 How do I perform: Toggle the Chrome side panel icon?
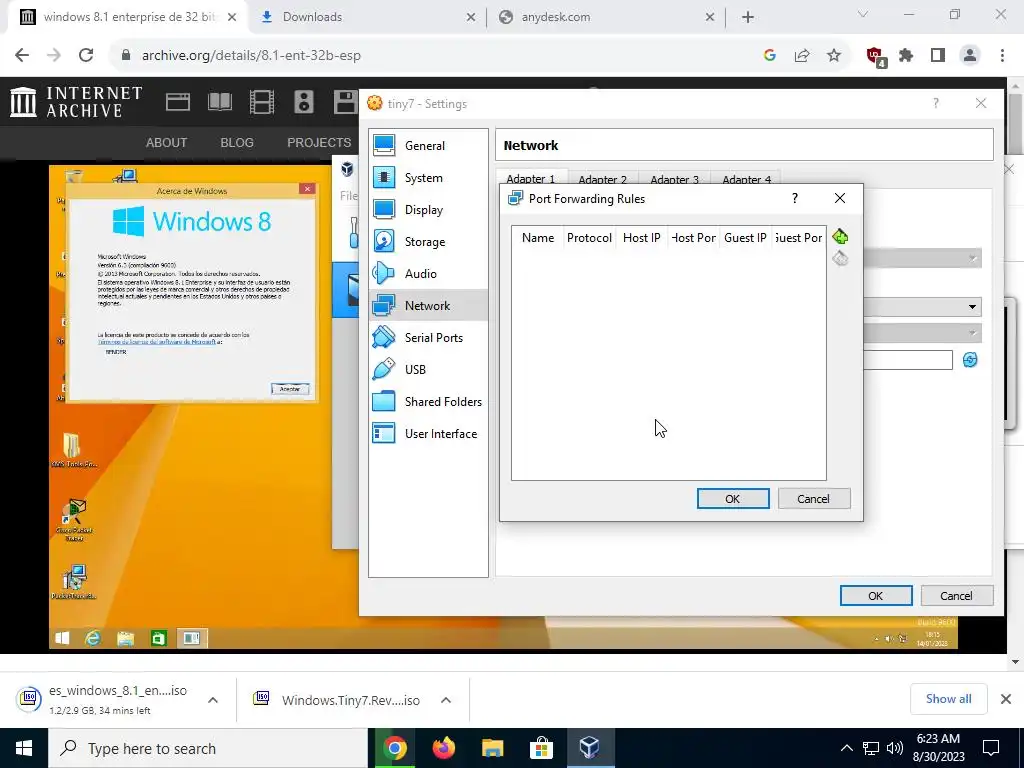click(938, 56)
